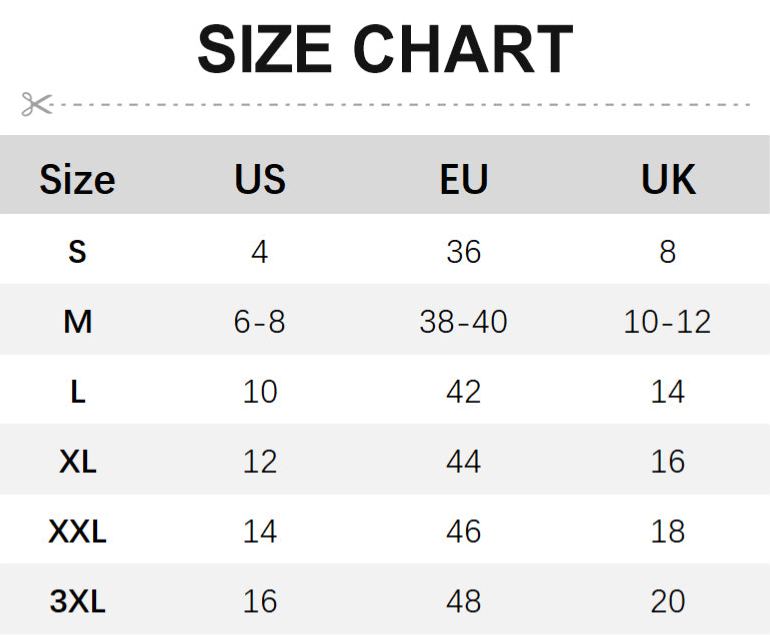770x635 pixels.
Task: Click US value 6-8 for size M
Action: point(260,321)
